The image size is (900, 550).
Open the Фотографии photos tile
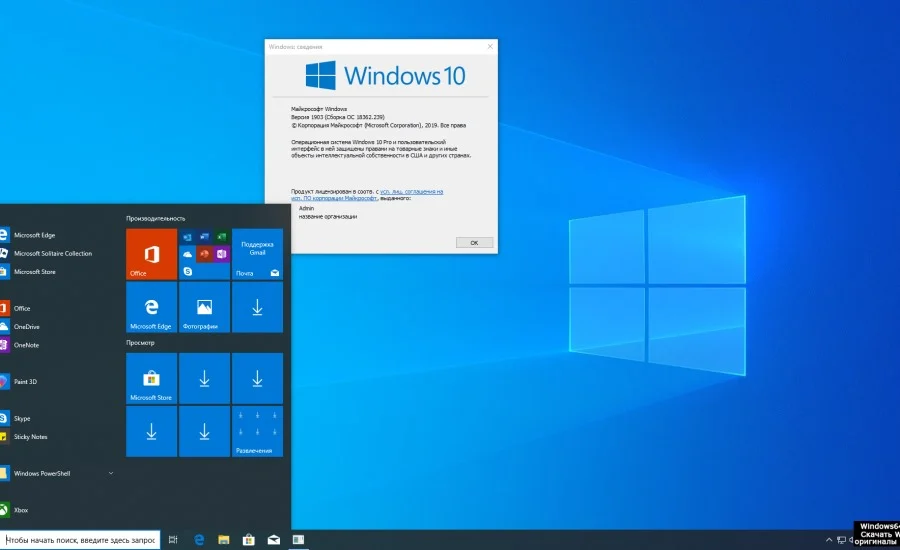[204, 307]
